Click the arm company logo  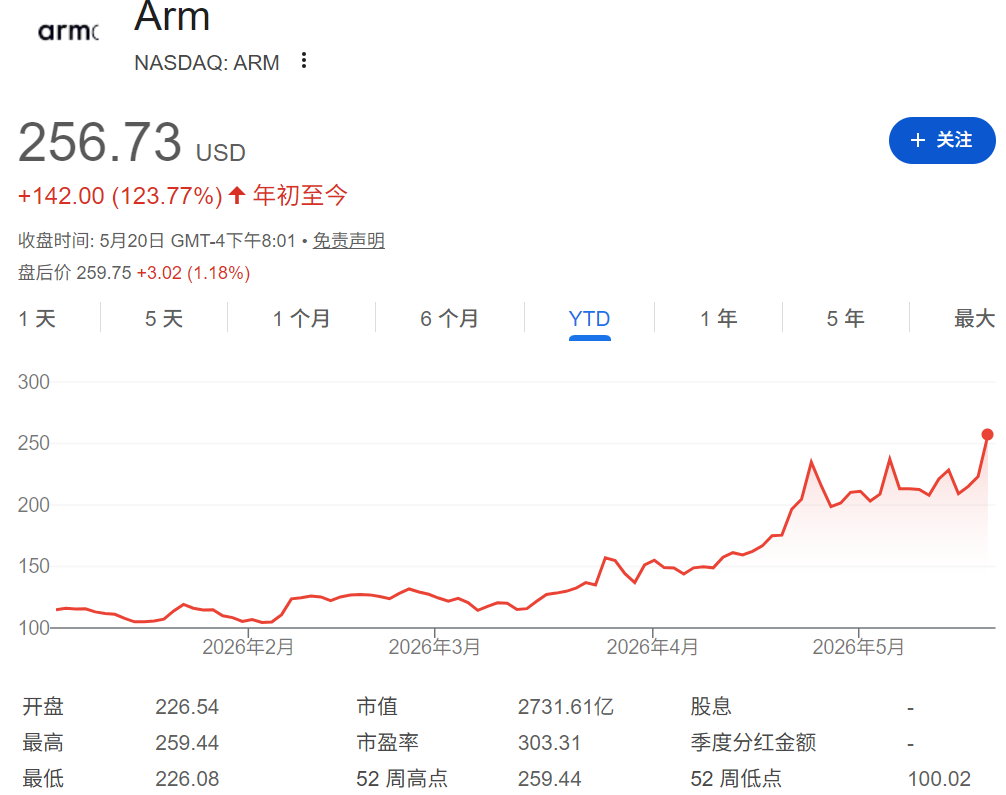point(68,31)
